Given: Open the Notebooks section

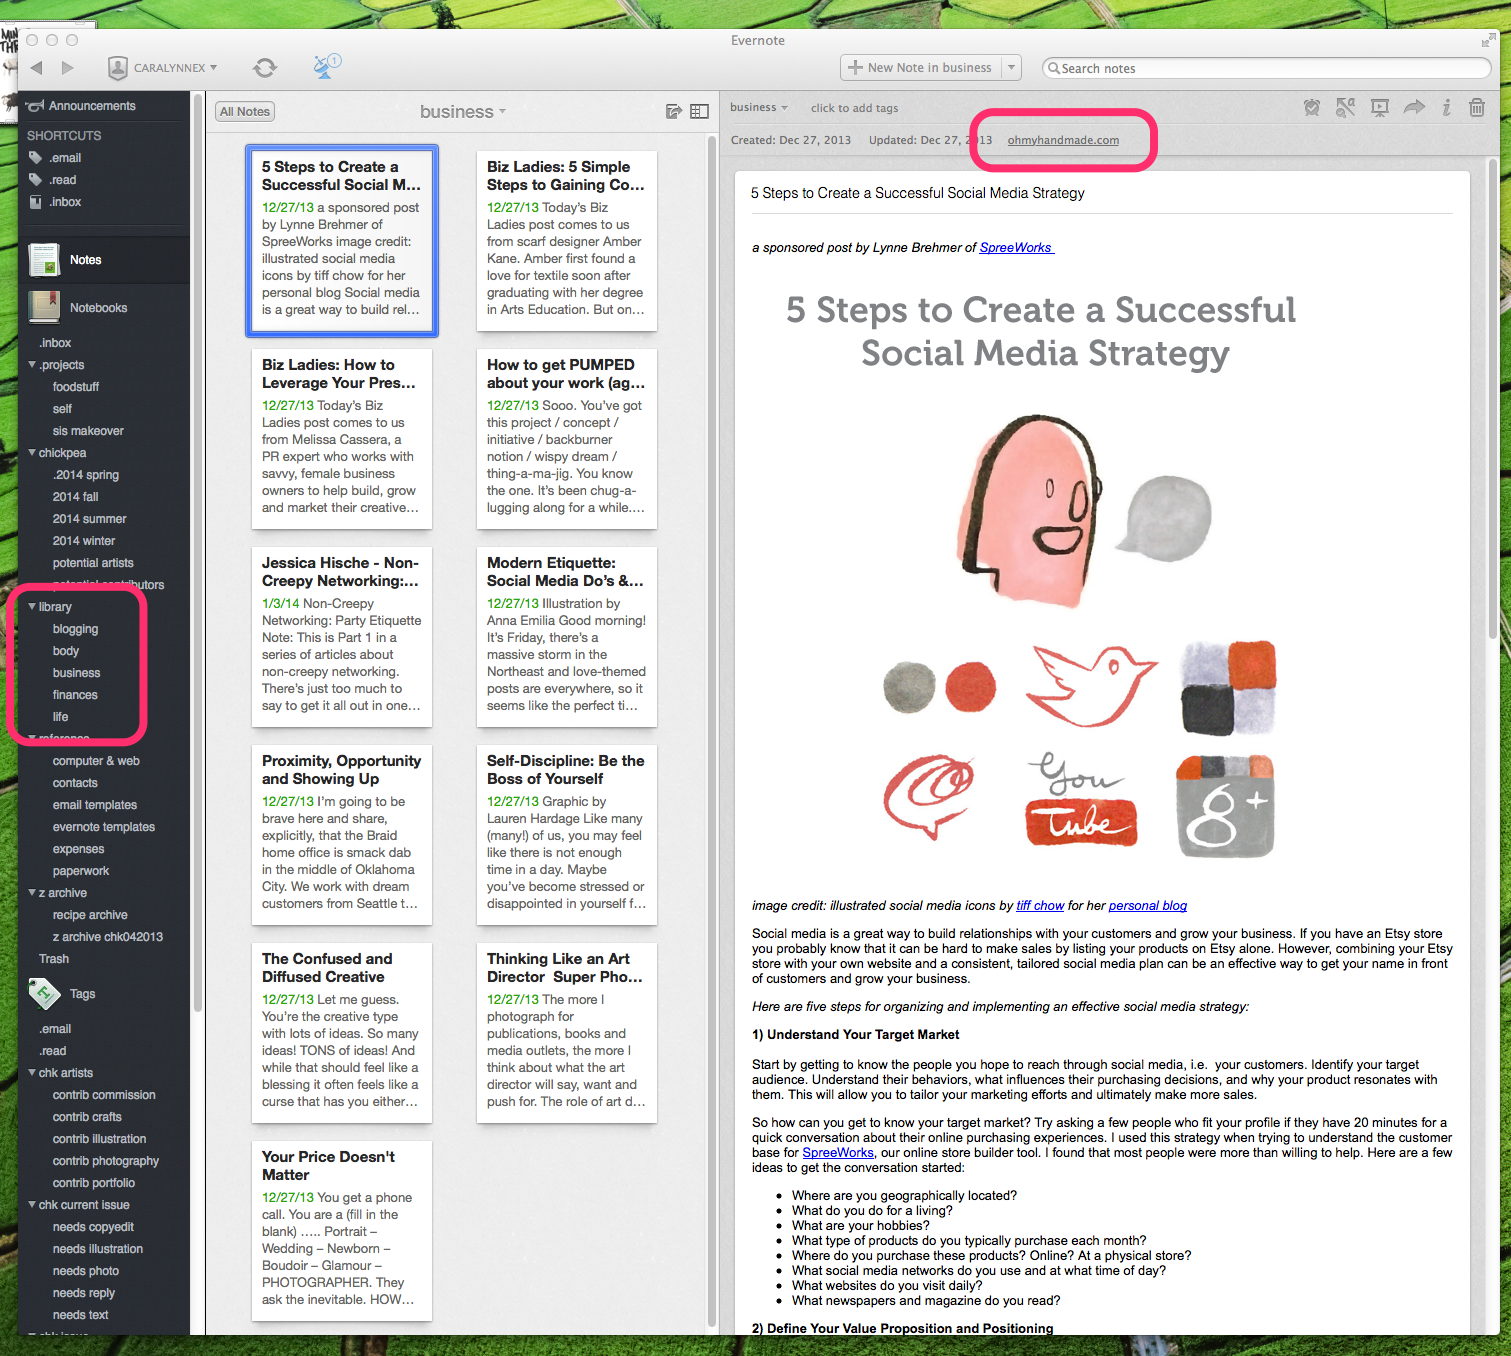Looking at the screenshot, I should [x=98, y=308].
